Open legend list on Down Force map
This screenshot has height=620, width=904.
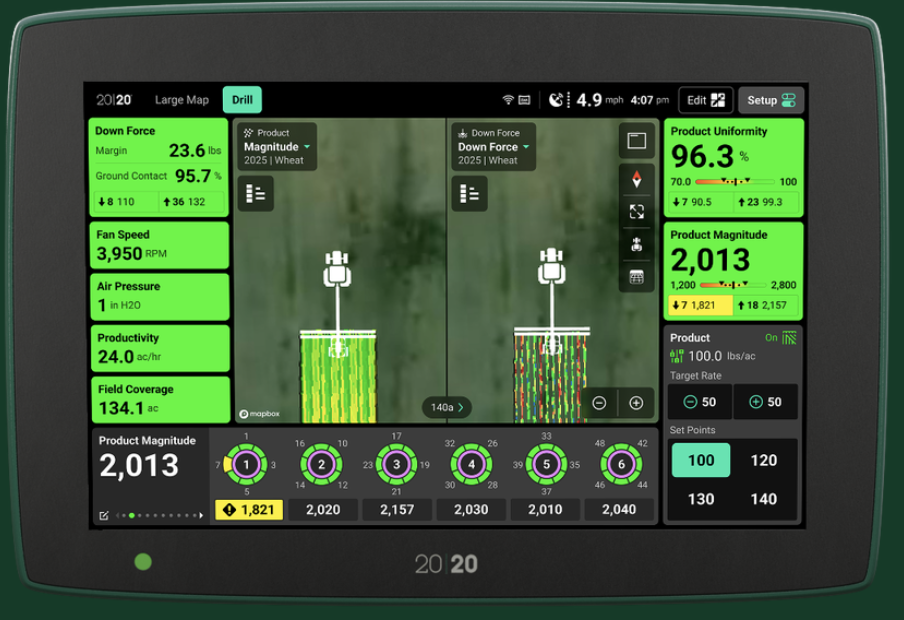(x=469, y=193)
